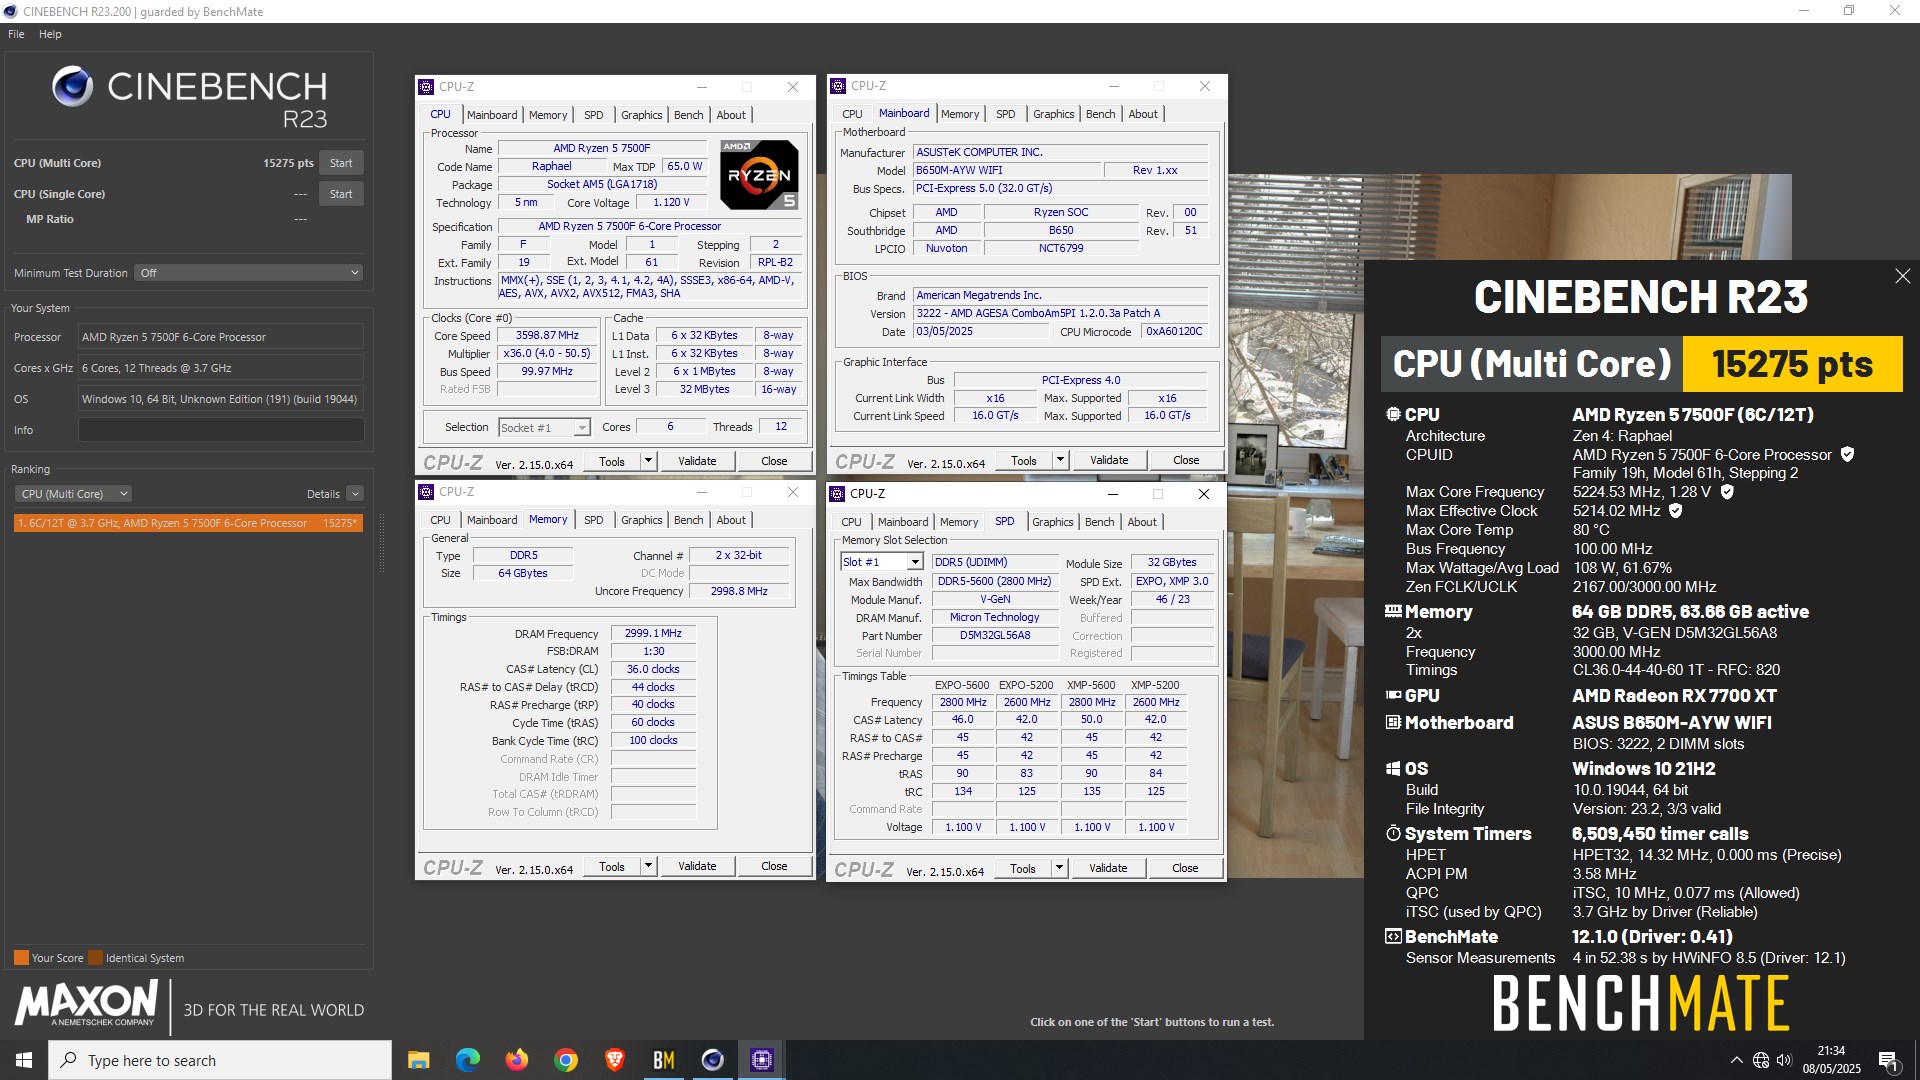Click the Ryzen 5 logo in CPU-Z

759,175
